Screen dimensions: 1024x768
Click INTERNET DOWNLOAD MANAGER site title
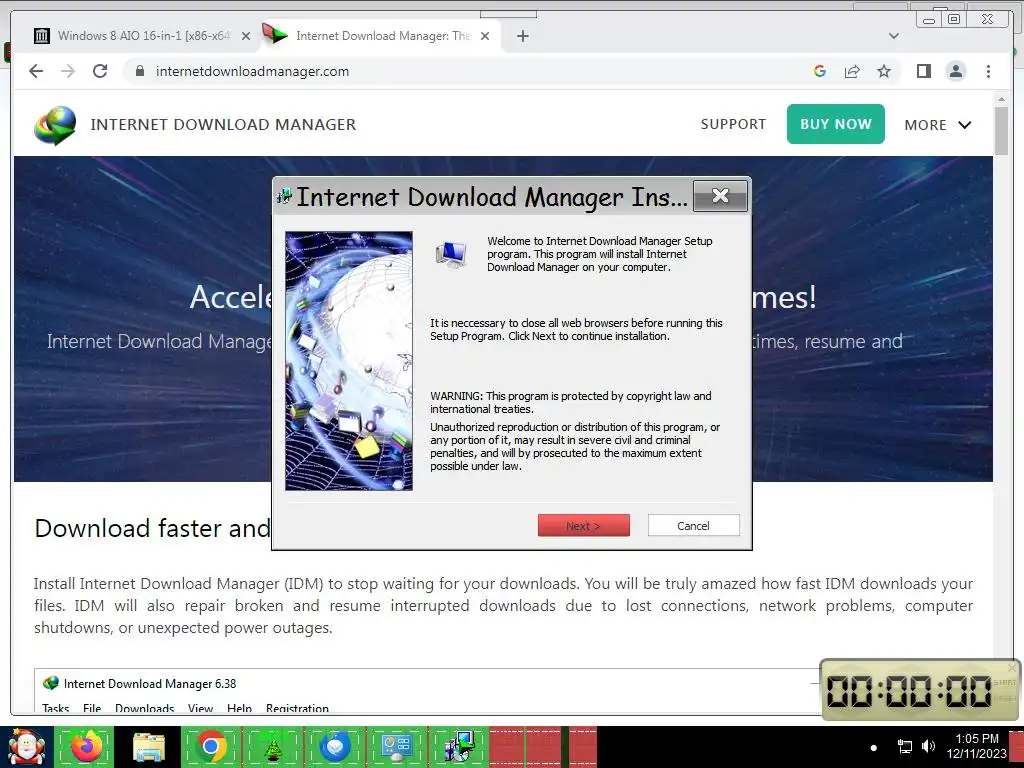[223, 124]
